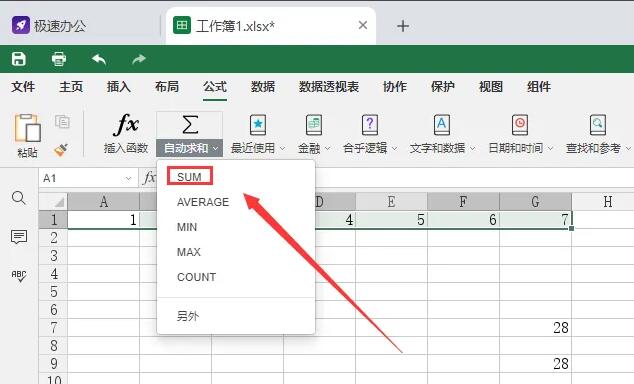Expand the 自动求和 dropdown arrow

point(216,149)
